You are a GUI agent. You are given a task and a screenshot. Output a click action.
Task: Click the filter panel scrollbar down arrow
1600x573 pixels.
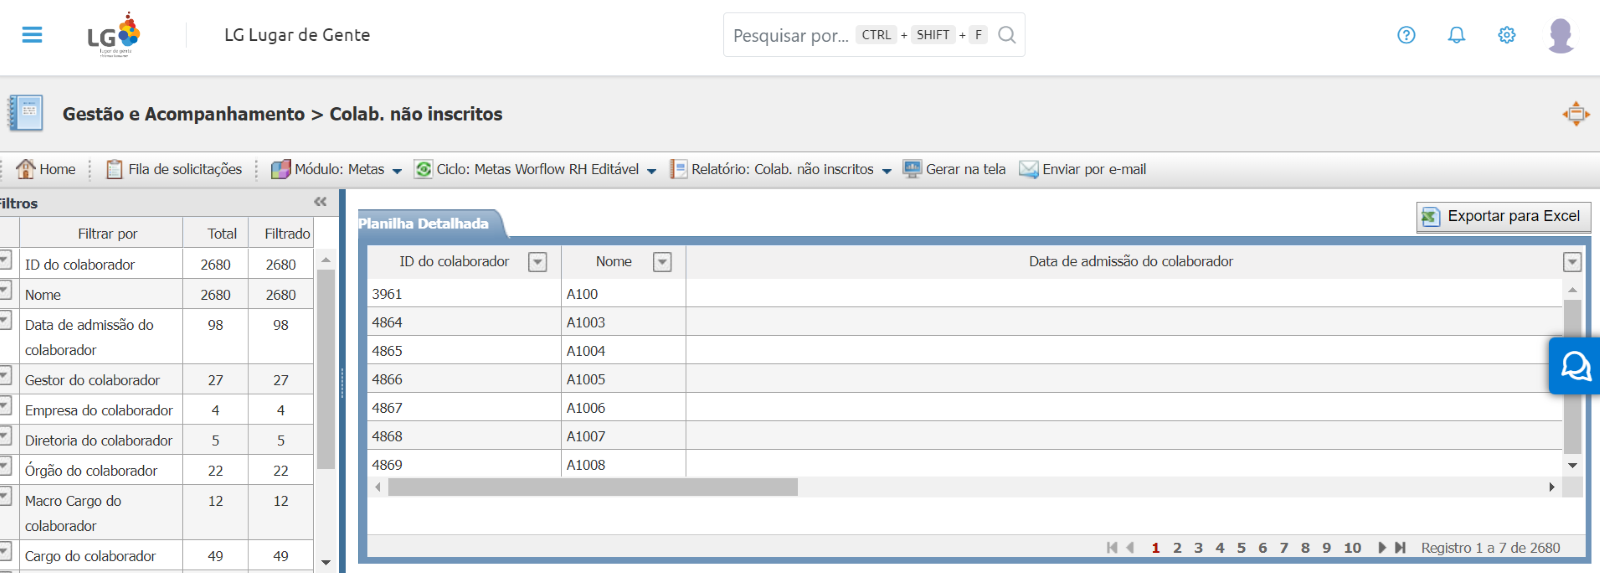point(326,562)
